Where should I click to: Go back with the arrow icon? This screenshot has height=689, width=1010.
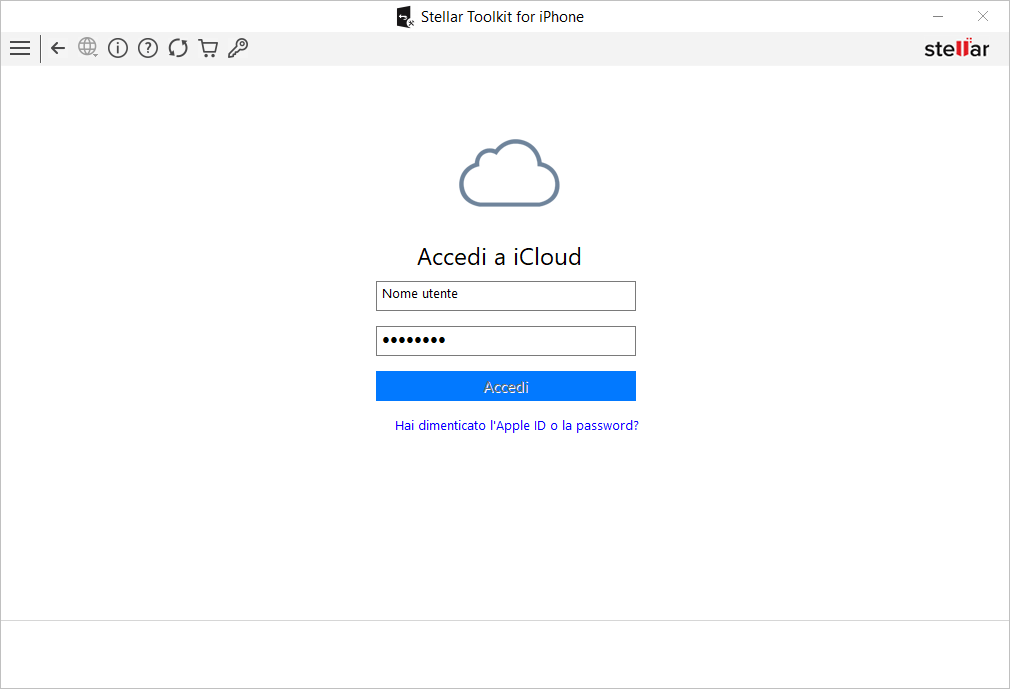coord(58,48)
